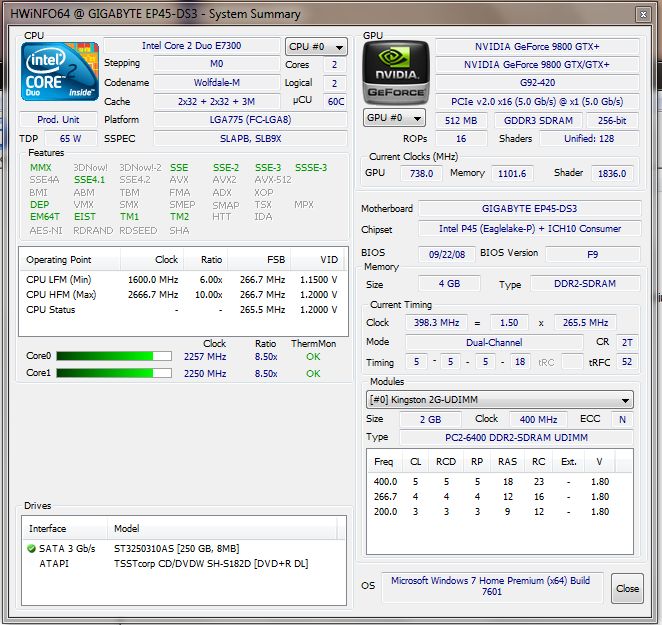Click the Operating Point column header

tap(70, 259)
